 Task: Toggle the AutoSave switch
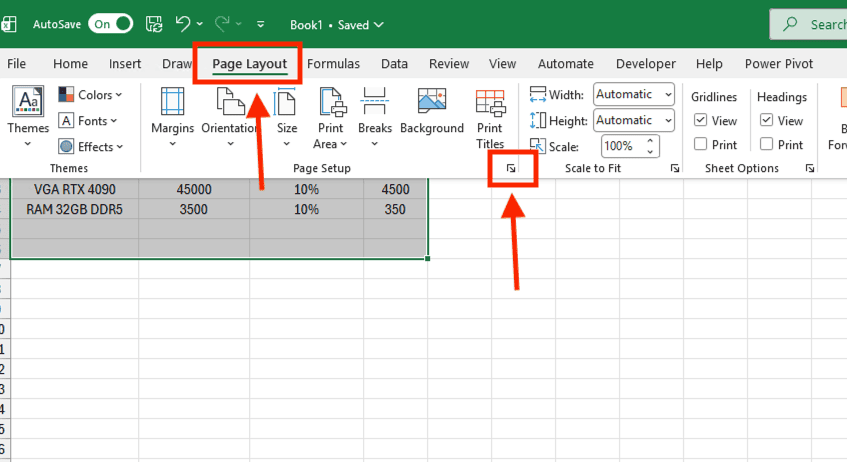coord(111,24)
